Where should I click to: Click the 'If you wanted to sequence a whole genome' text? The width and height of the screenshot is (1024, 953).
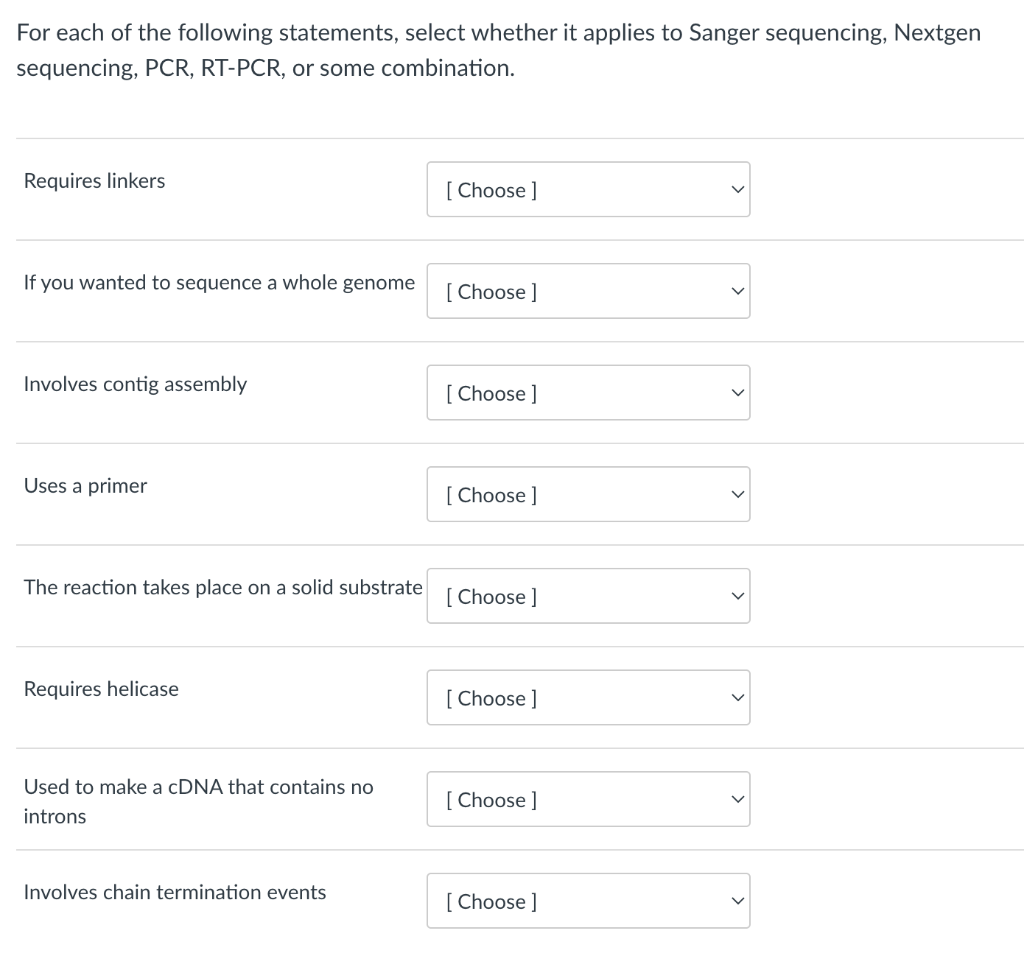(219, 283)
